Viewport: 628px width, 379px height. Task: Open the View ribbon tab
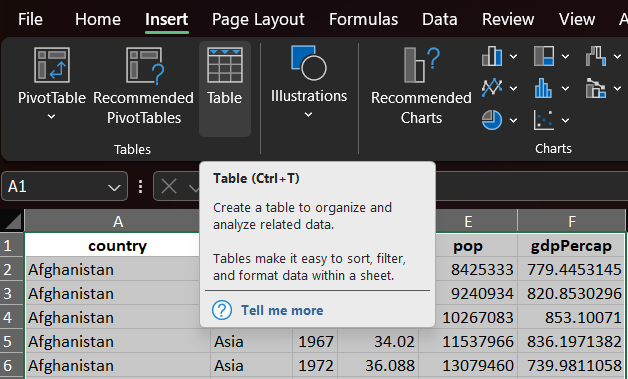pyautogui.click(x=577, y=19)
